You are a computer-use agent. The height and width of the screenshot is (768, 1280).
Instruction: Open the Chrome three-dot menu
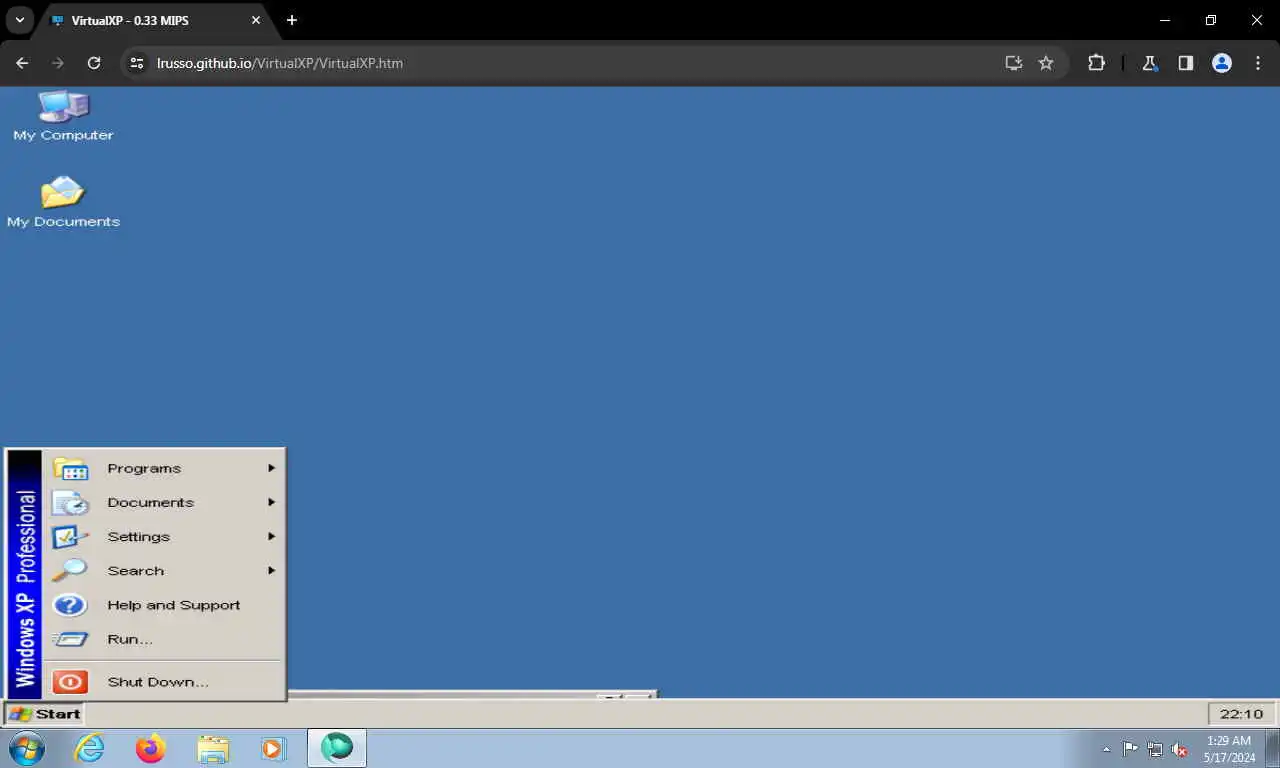pyautogui.click(x=1258, y=63)
